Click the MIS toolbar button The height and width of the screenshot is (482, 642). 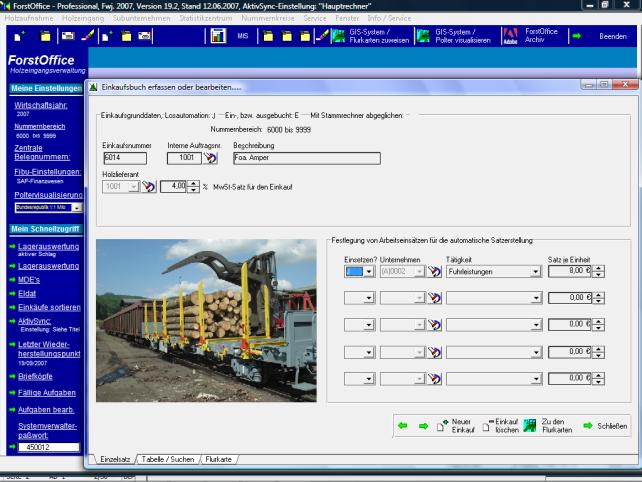[x=243, y=36]
